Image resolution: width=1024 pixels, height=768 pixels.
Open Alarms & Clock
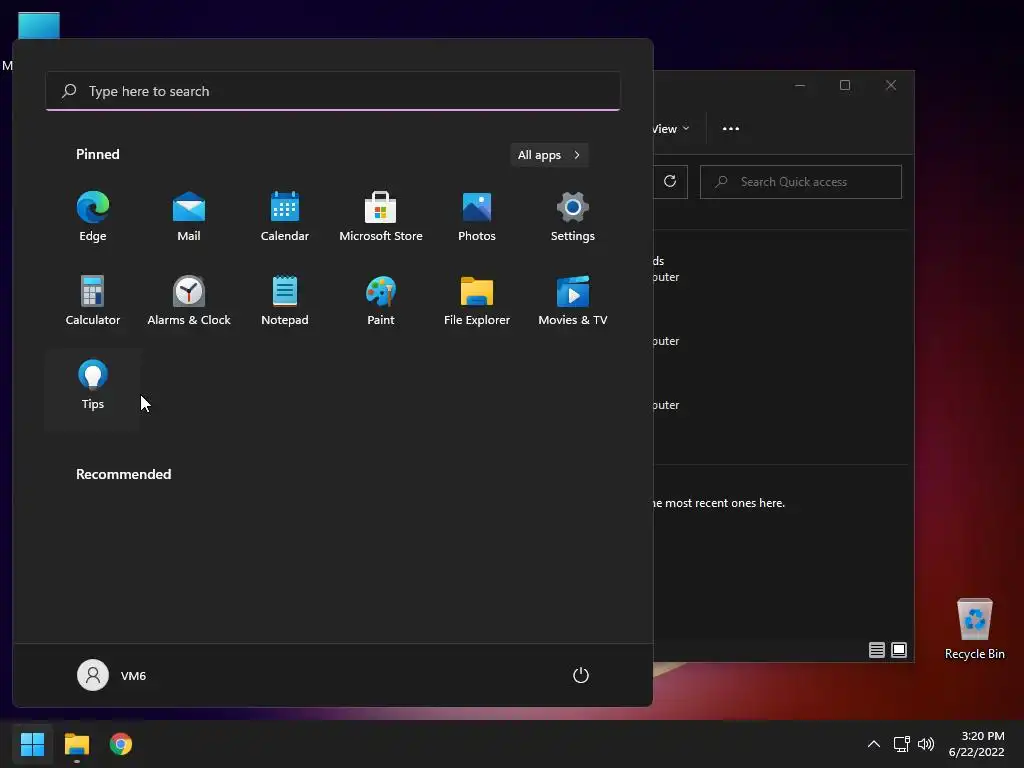(189, 301)
